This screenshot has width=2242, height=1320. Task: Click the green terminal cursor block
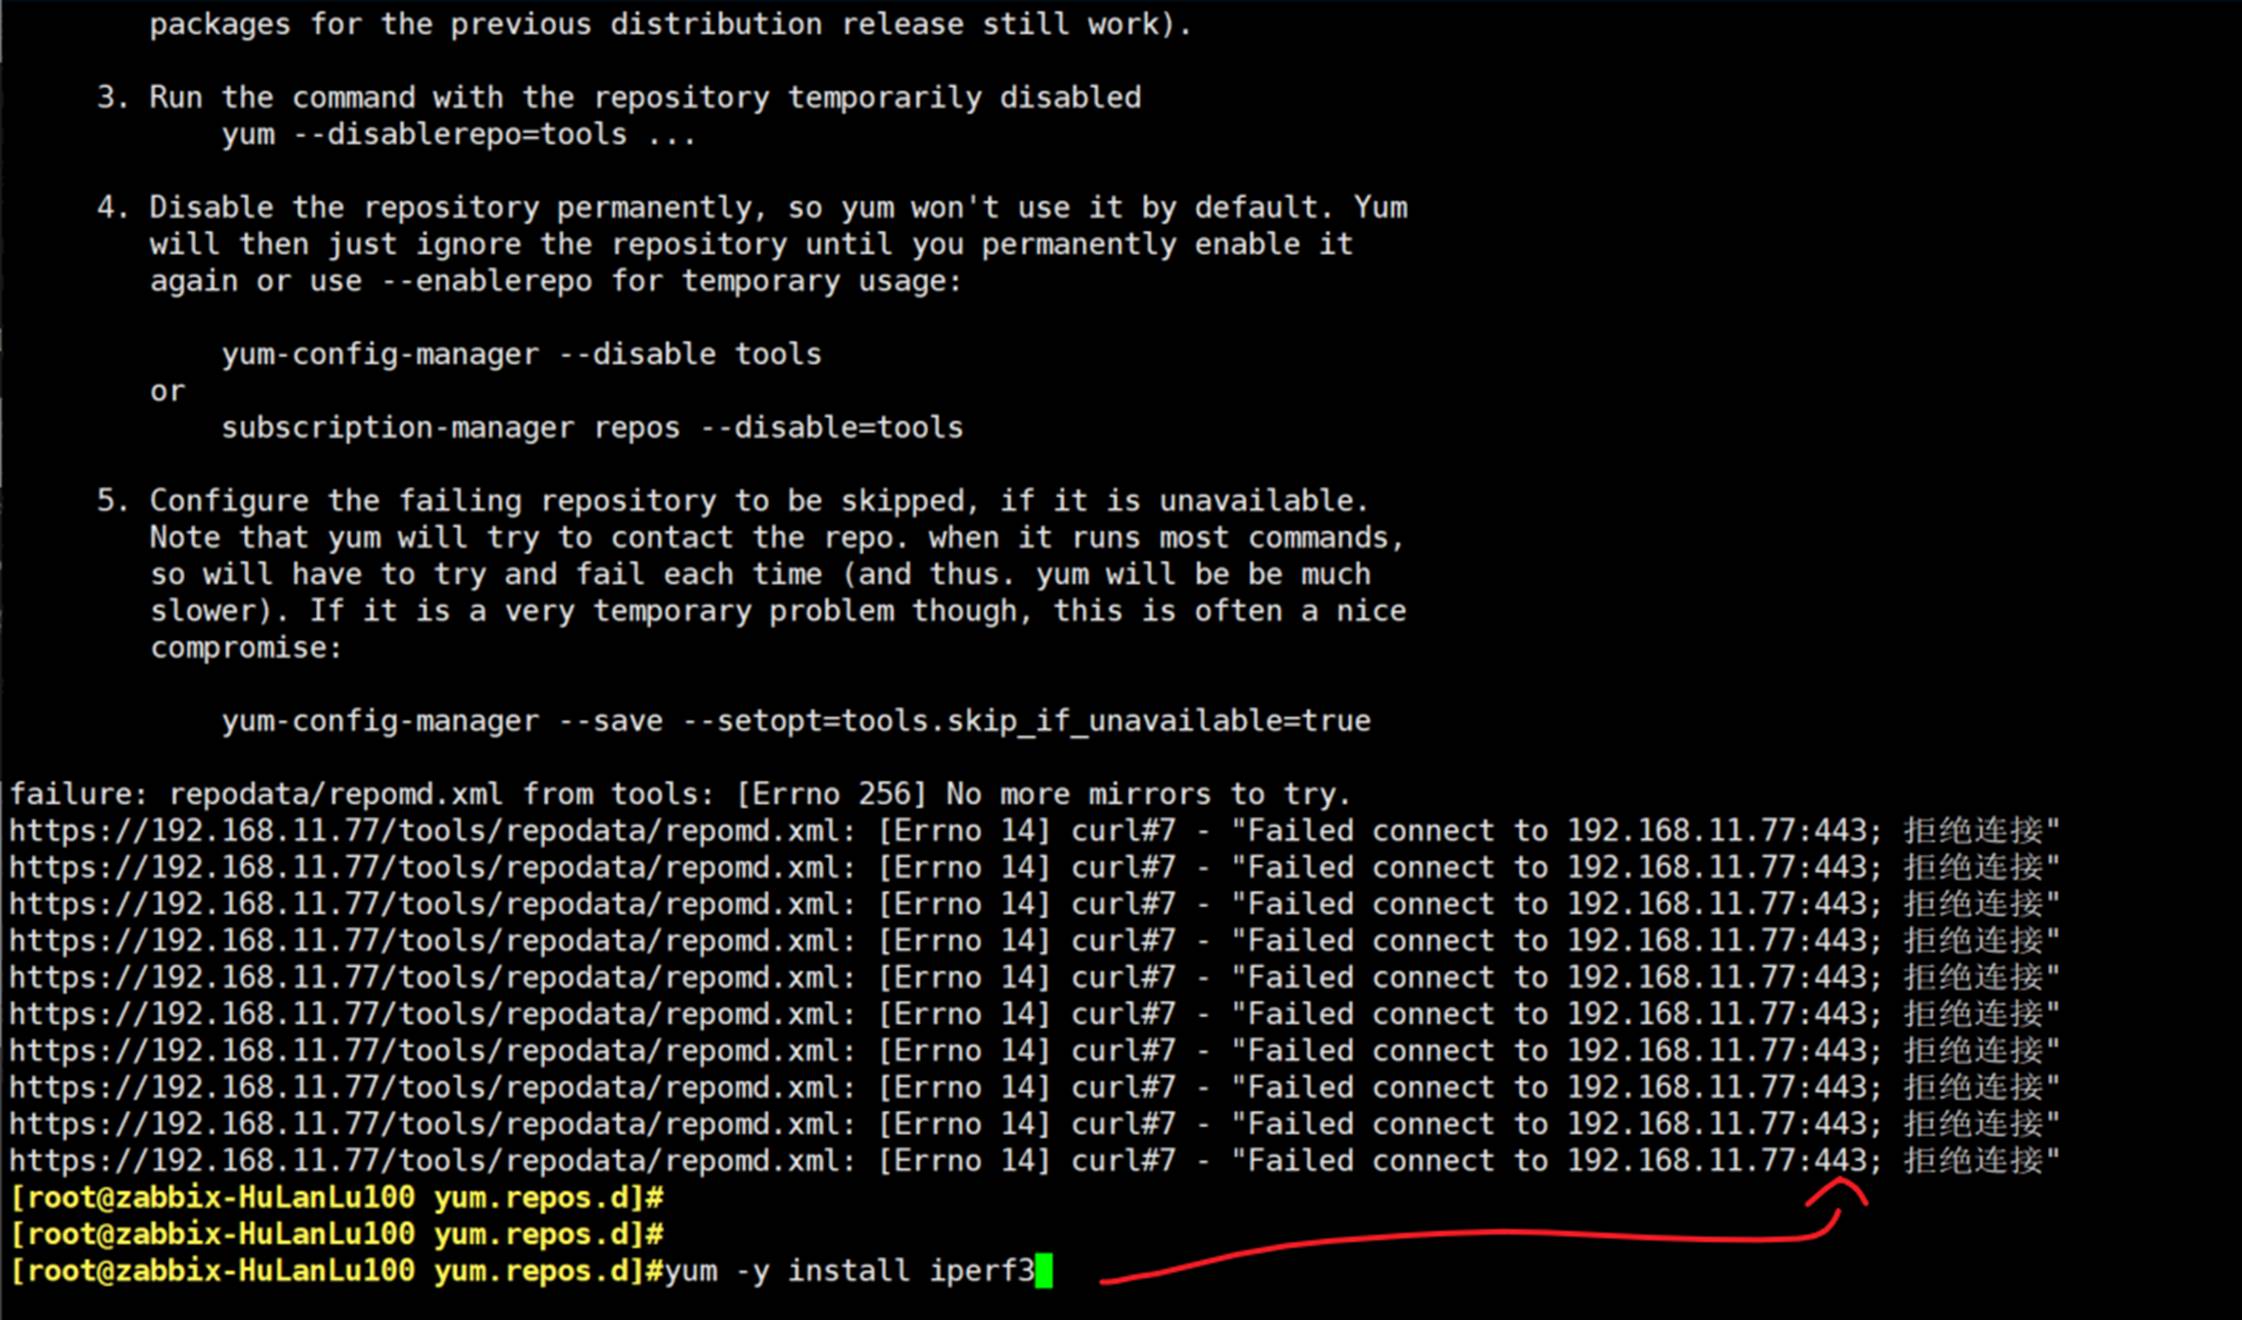tap(1043, 1271)
